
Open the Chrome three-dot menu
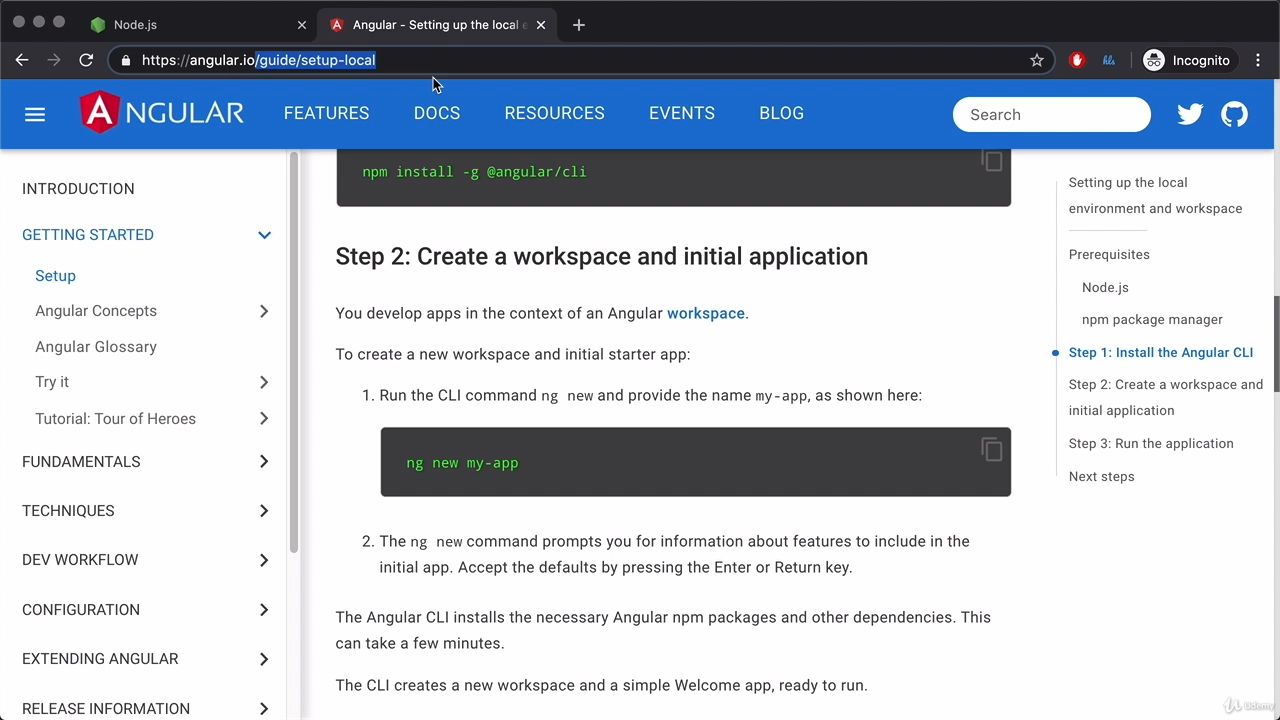[1258, 60]
